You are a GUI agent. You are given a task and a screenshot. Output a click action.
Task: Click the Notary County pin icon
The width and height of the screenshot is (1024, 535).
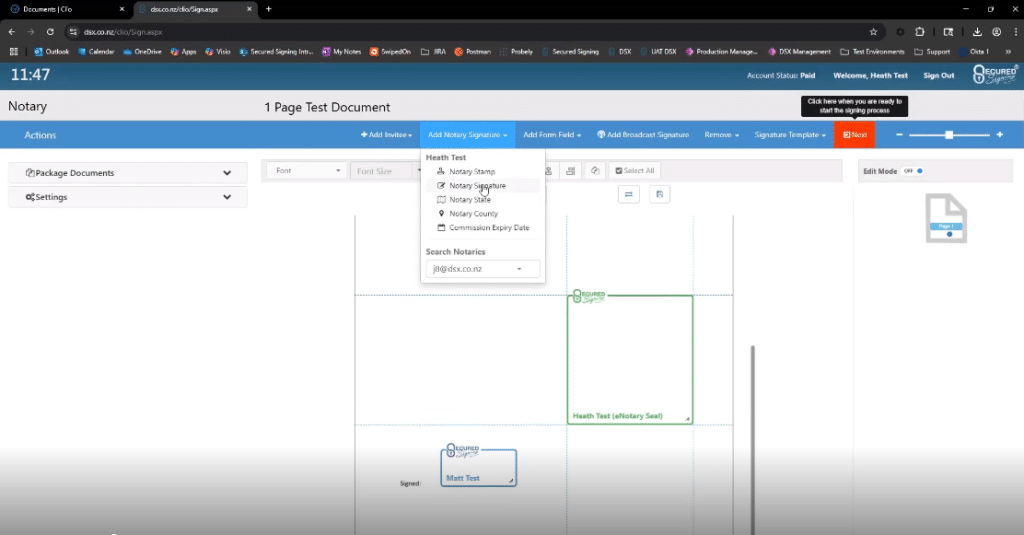tap(441, 214)
